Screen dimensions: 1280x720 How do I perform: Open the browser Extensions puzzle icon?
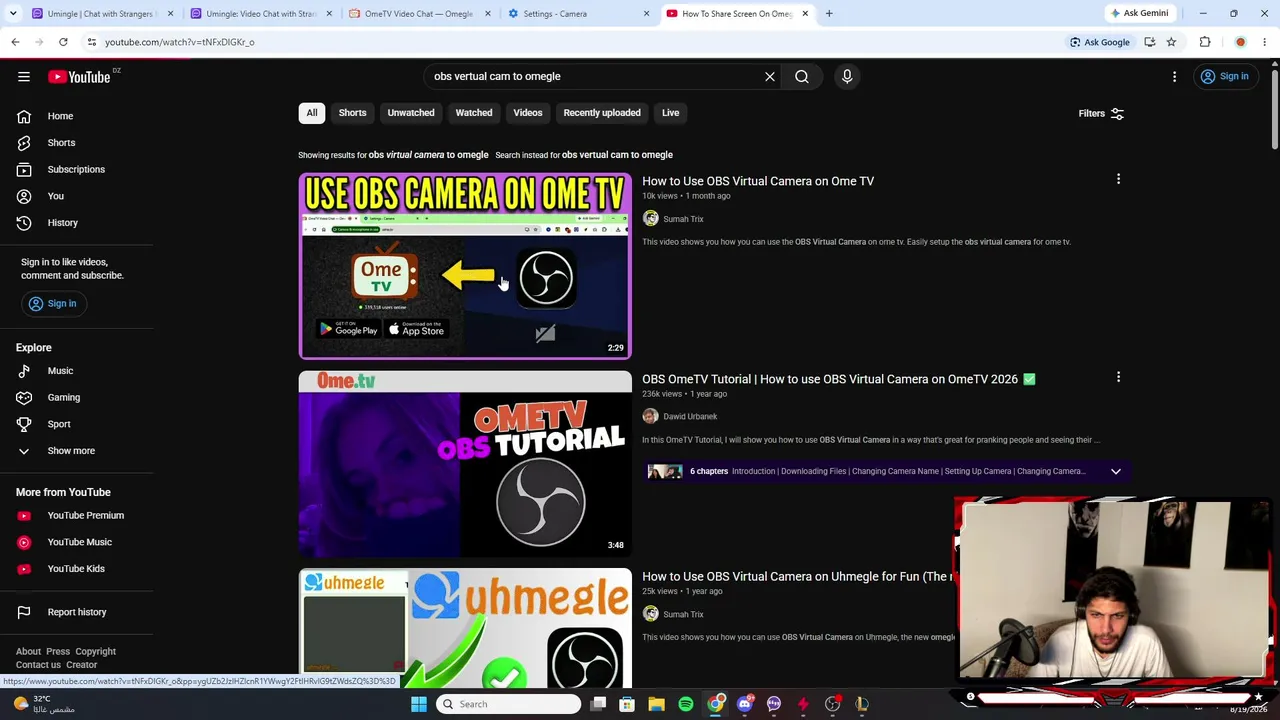[x=1205, y=42]
